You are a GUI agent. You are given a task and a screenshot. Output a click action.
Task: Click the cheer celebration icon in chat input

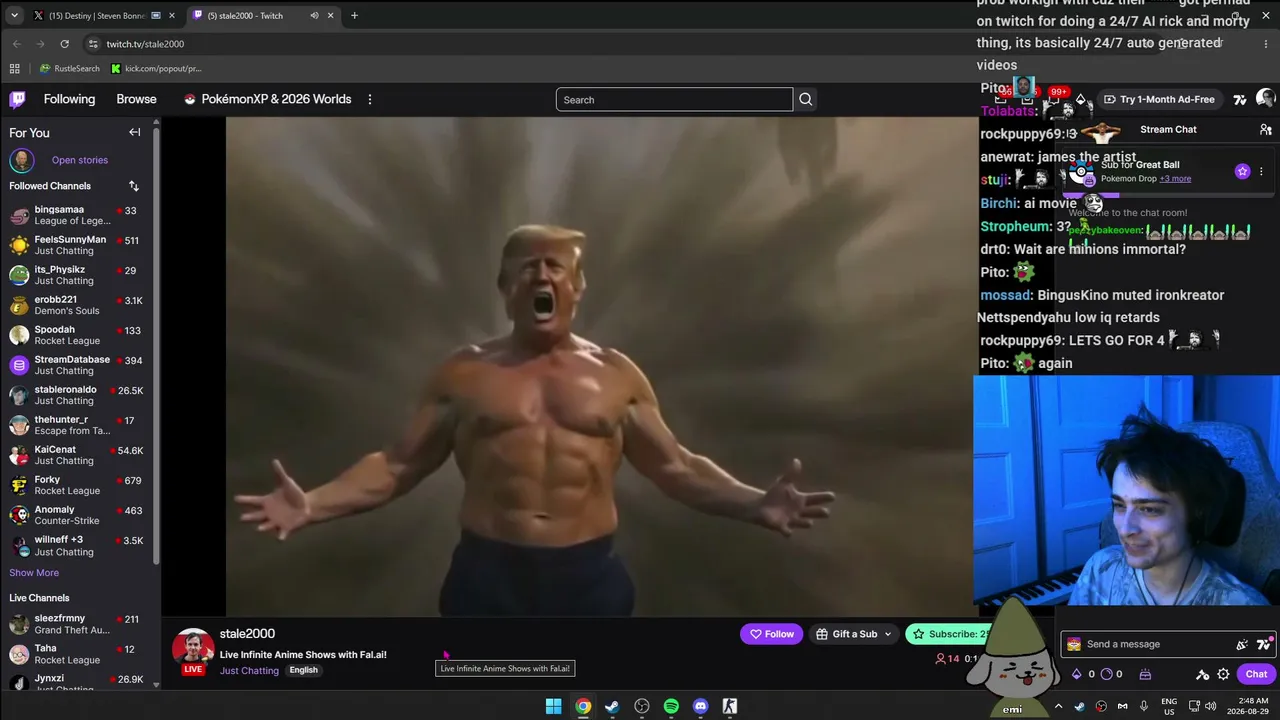point(1242,644)
